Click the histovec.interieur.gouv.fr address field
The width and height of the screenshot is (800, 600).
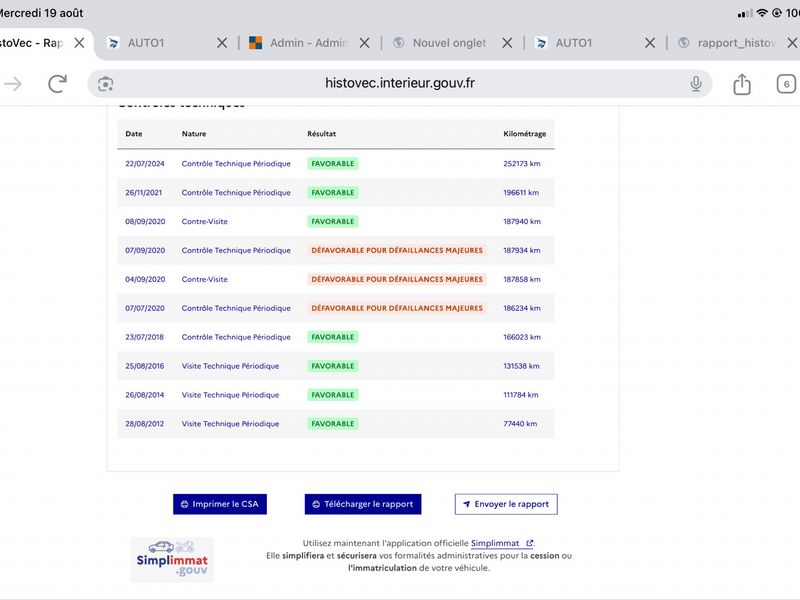[399, 83]
